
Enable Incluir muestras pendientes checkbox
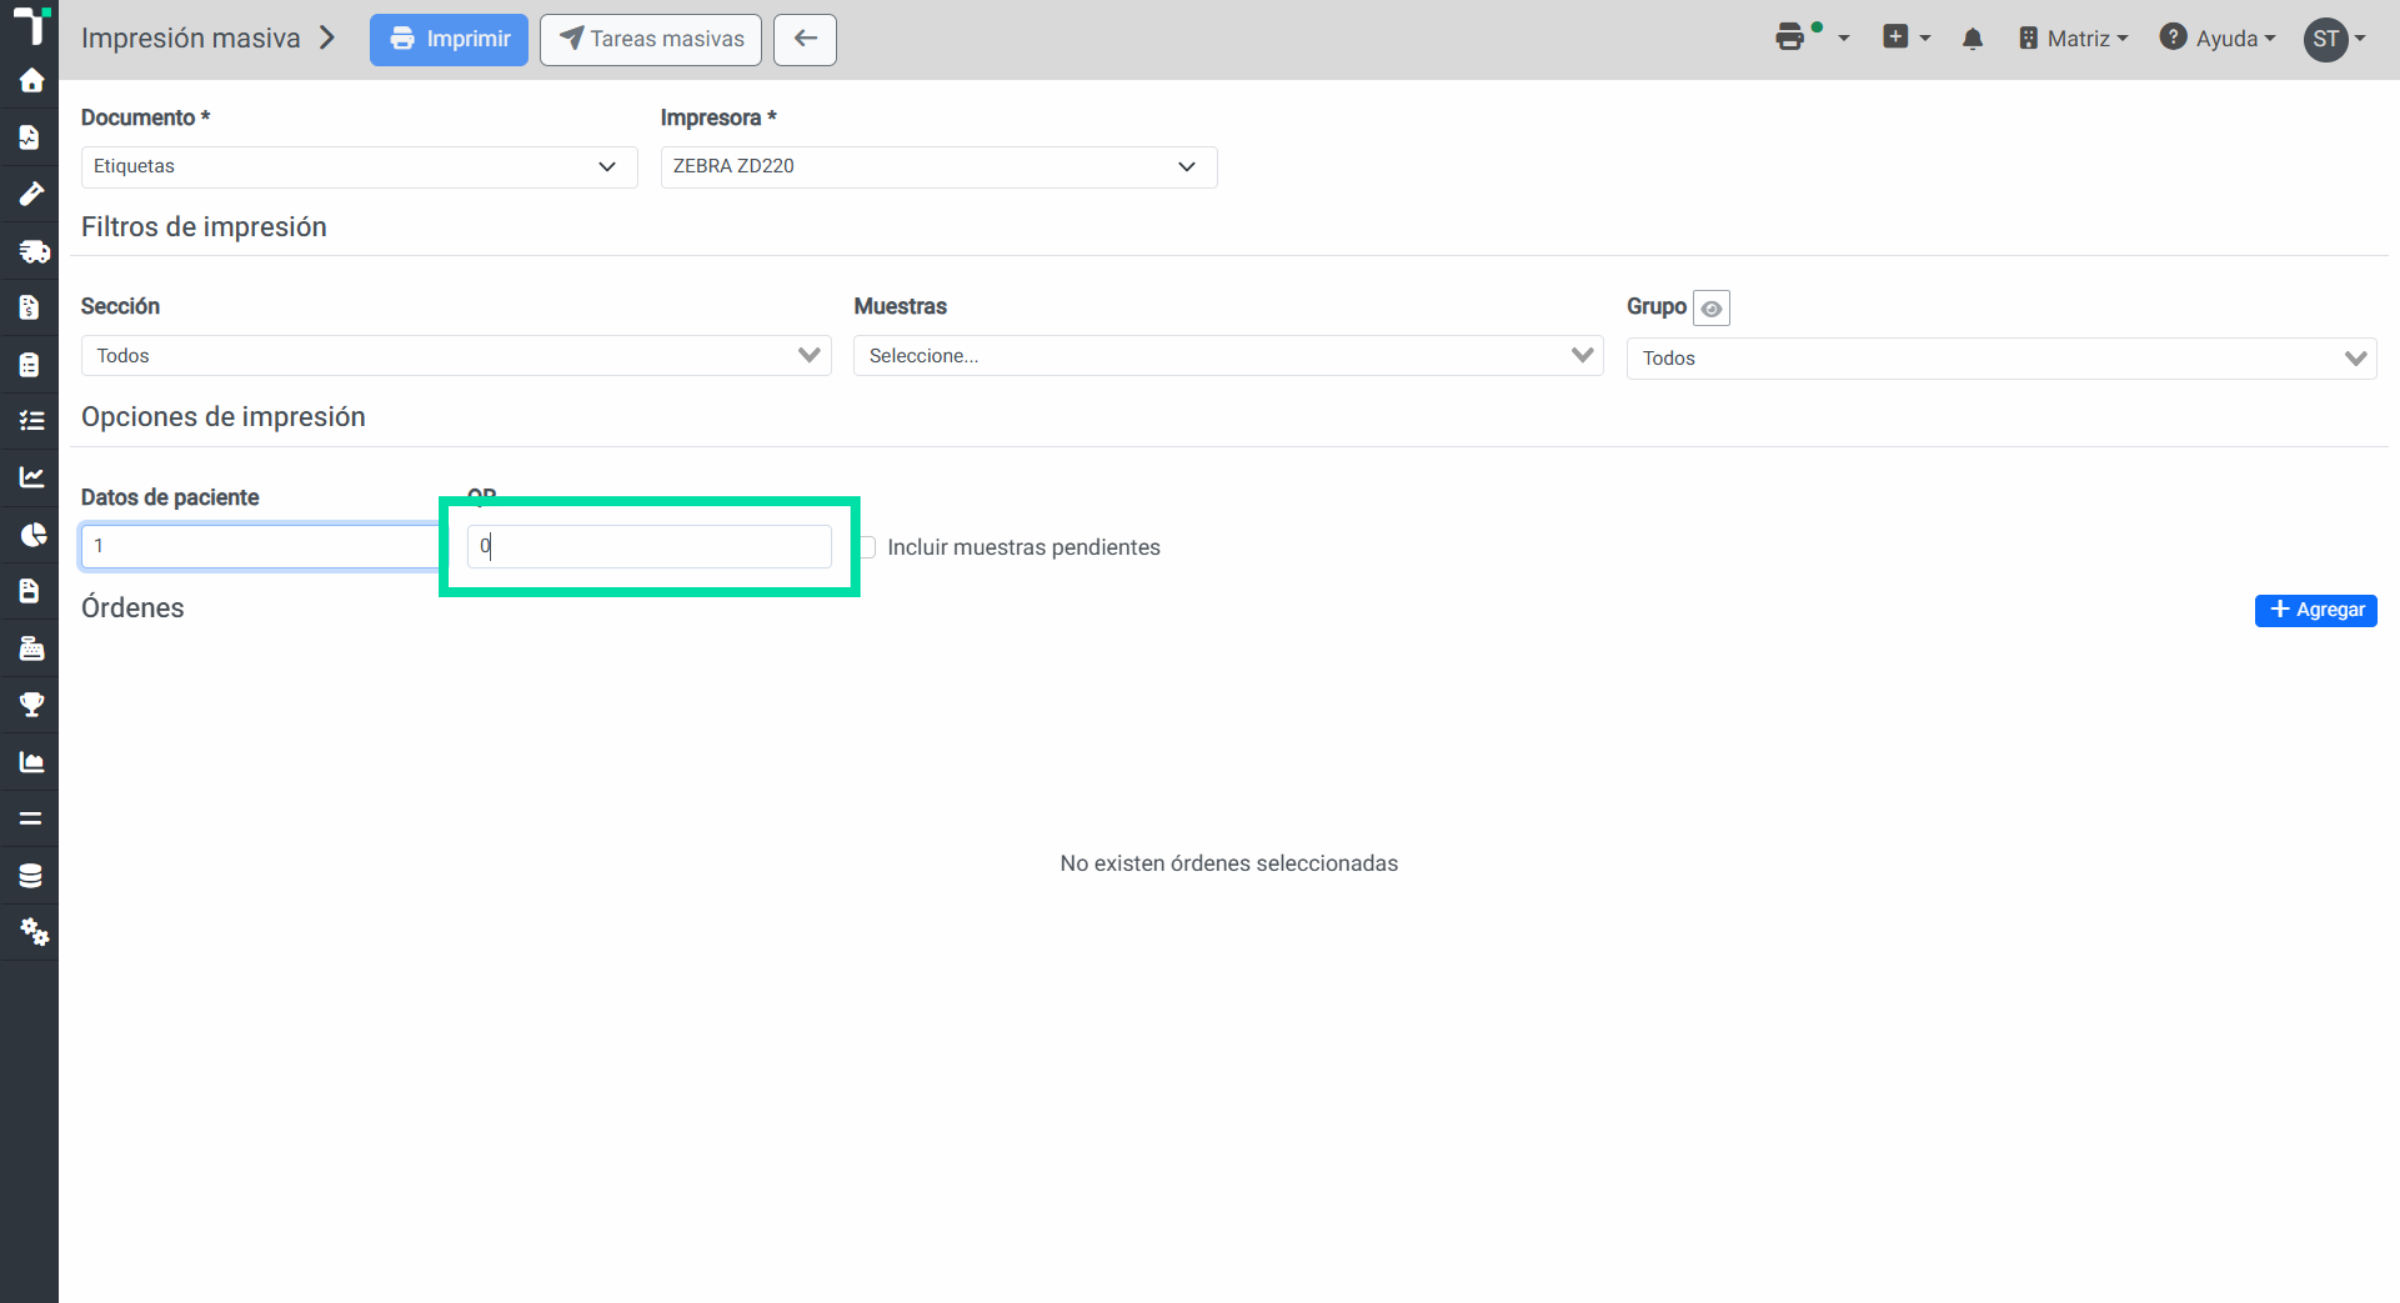[867, 547]
